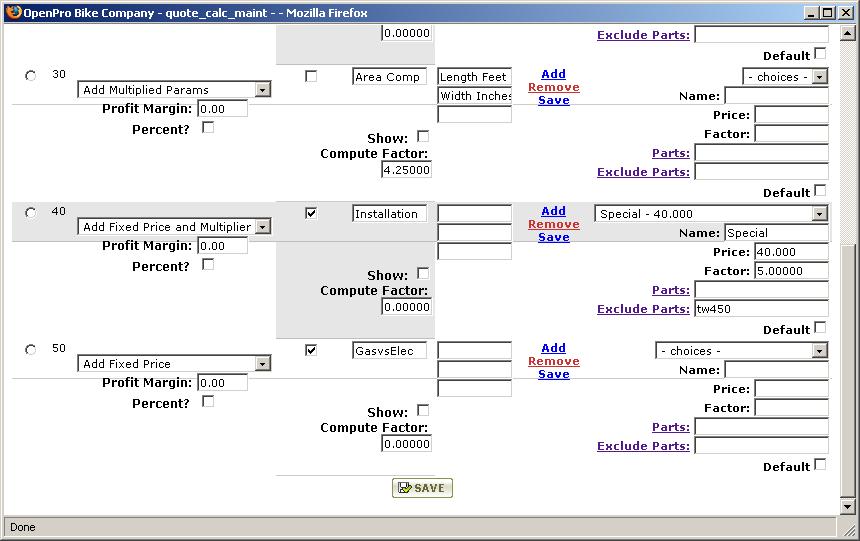Click the Price field containing 40.000
Viewport: 860px width, 541px height.
coord(791,252)
